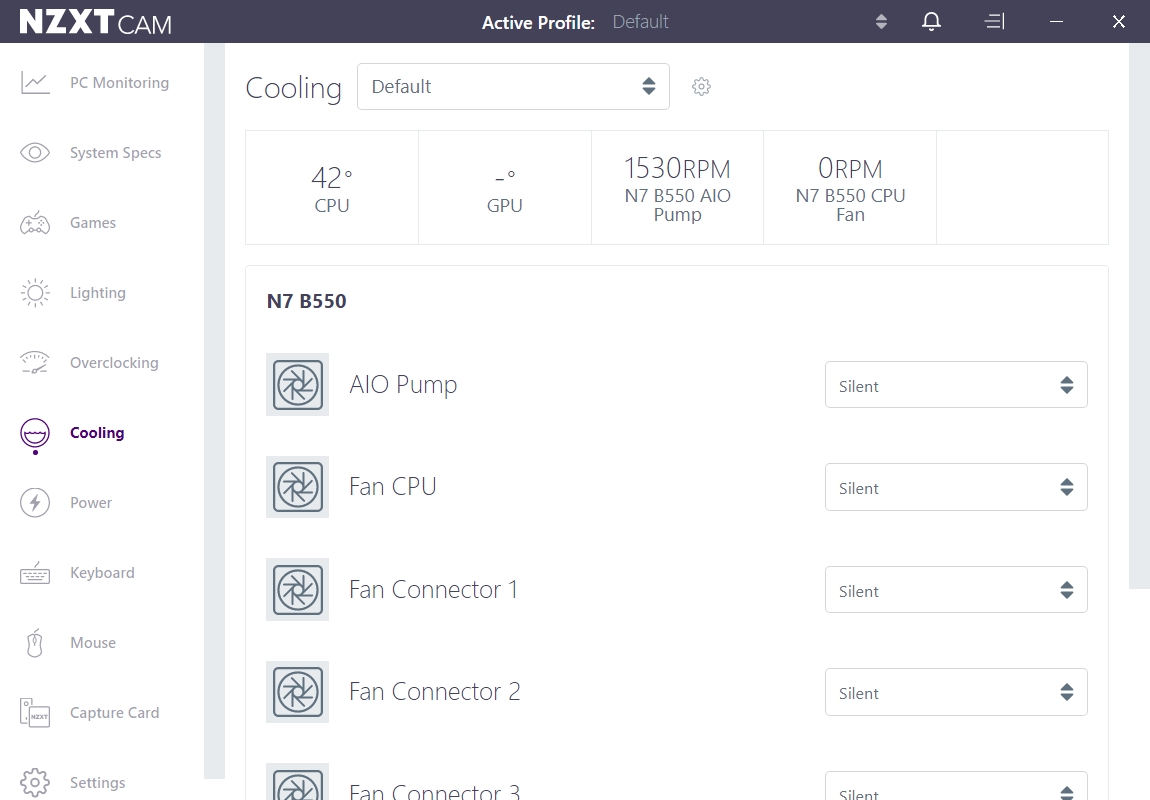The image size is (1150, 800).
Task: Open the Settings page label
Action: 98,782
